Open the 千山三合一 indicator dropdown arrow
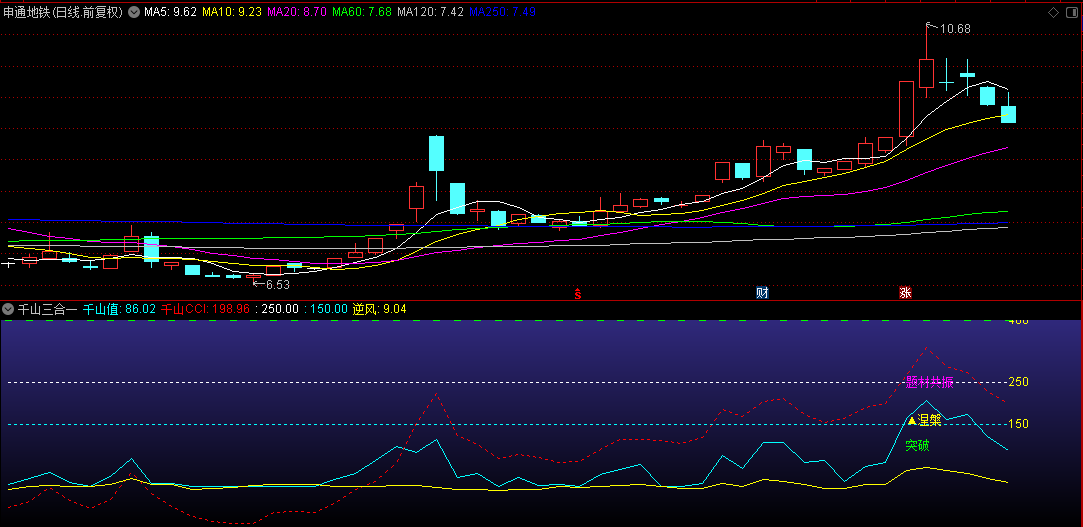1083x527 pixels. 8,309
